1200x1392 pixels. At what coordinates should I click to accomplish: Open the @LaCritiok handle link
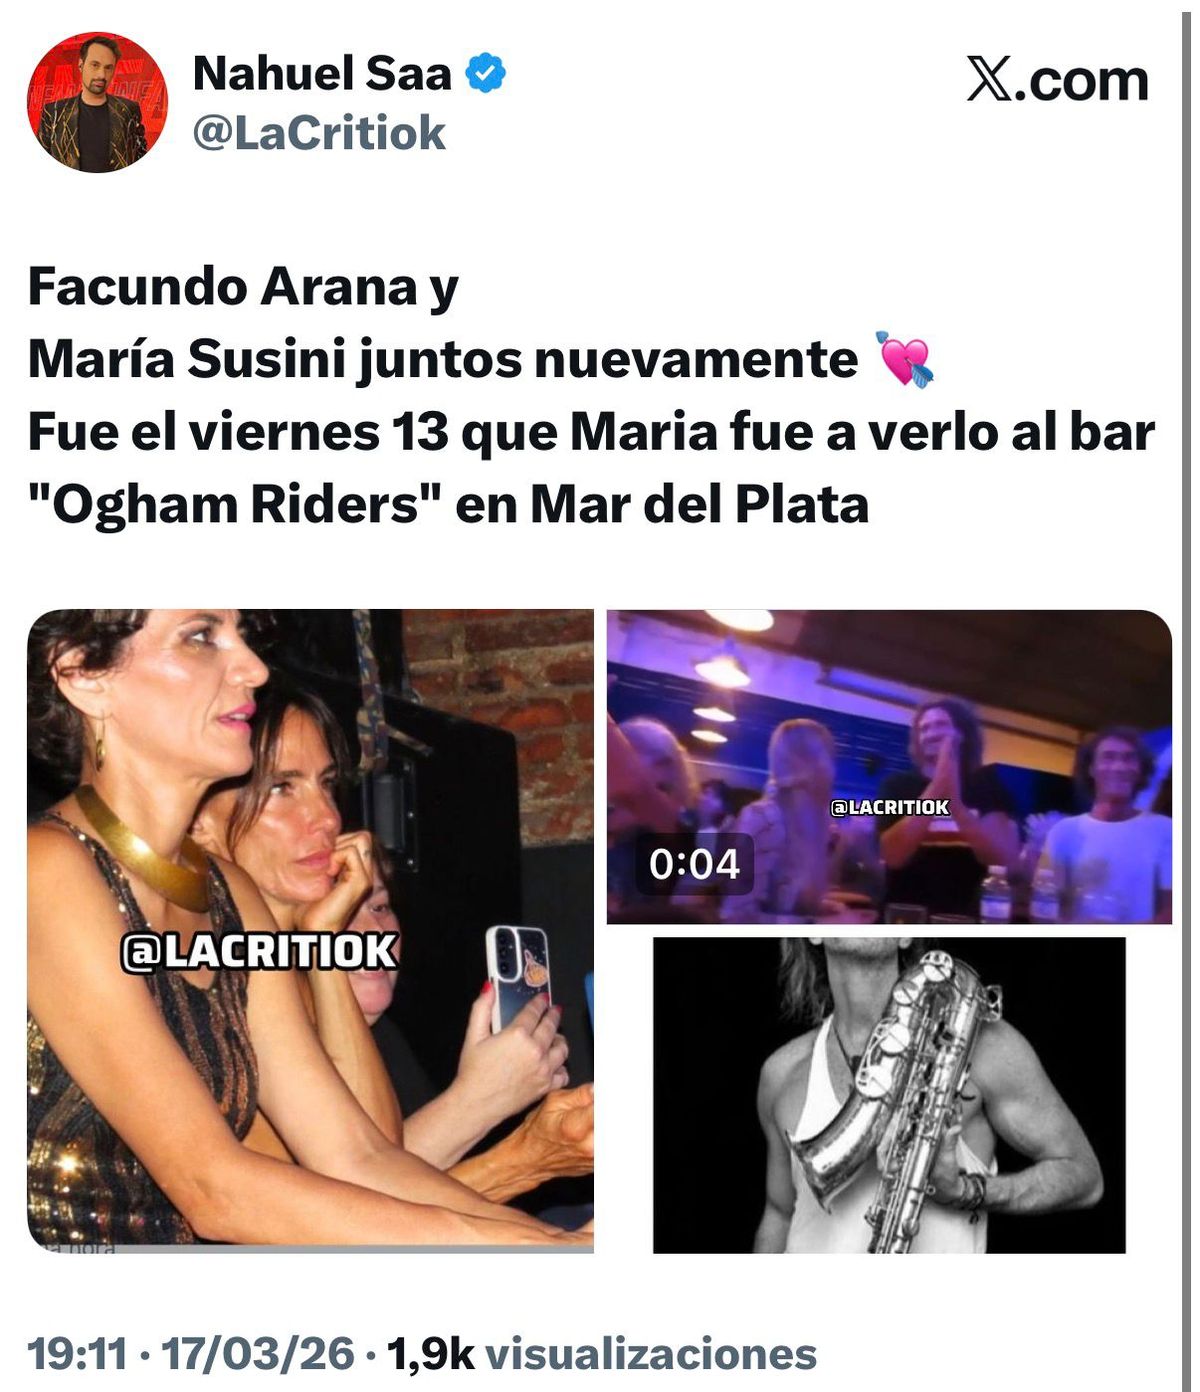[x=319, y=133]
